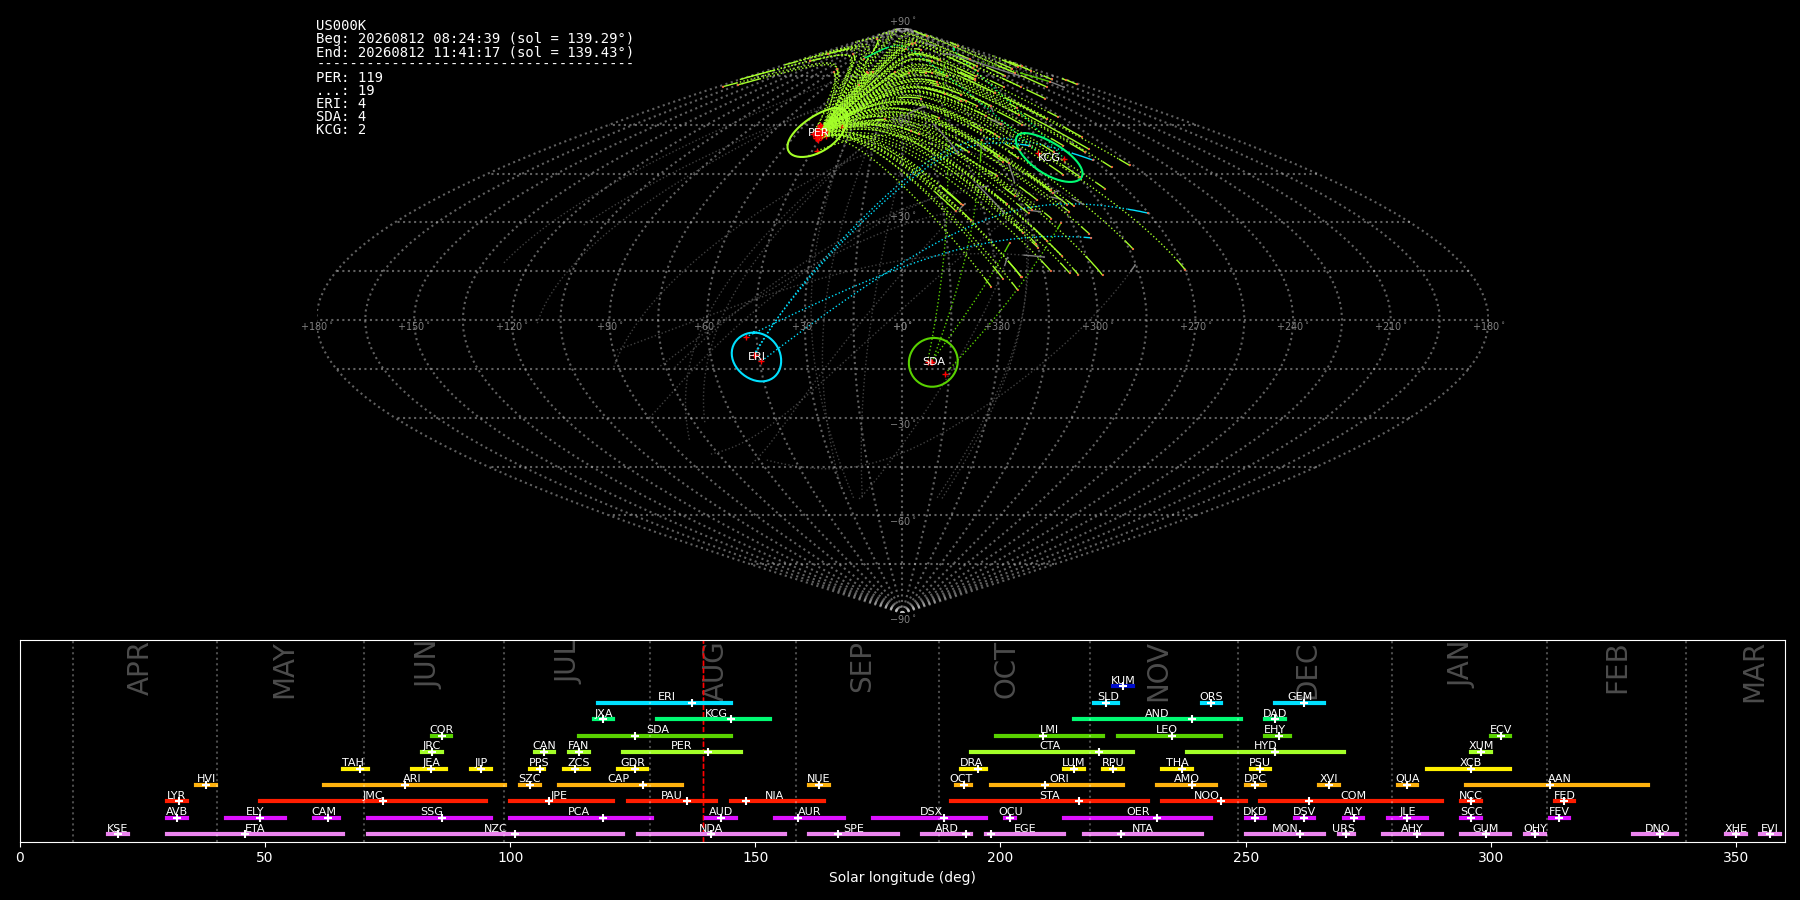Click the US000K station title text
This screenshot has height=900, width=1800.
(341, 26)
